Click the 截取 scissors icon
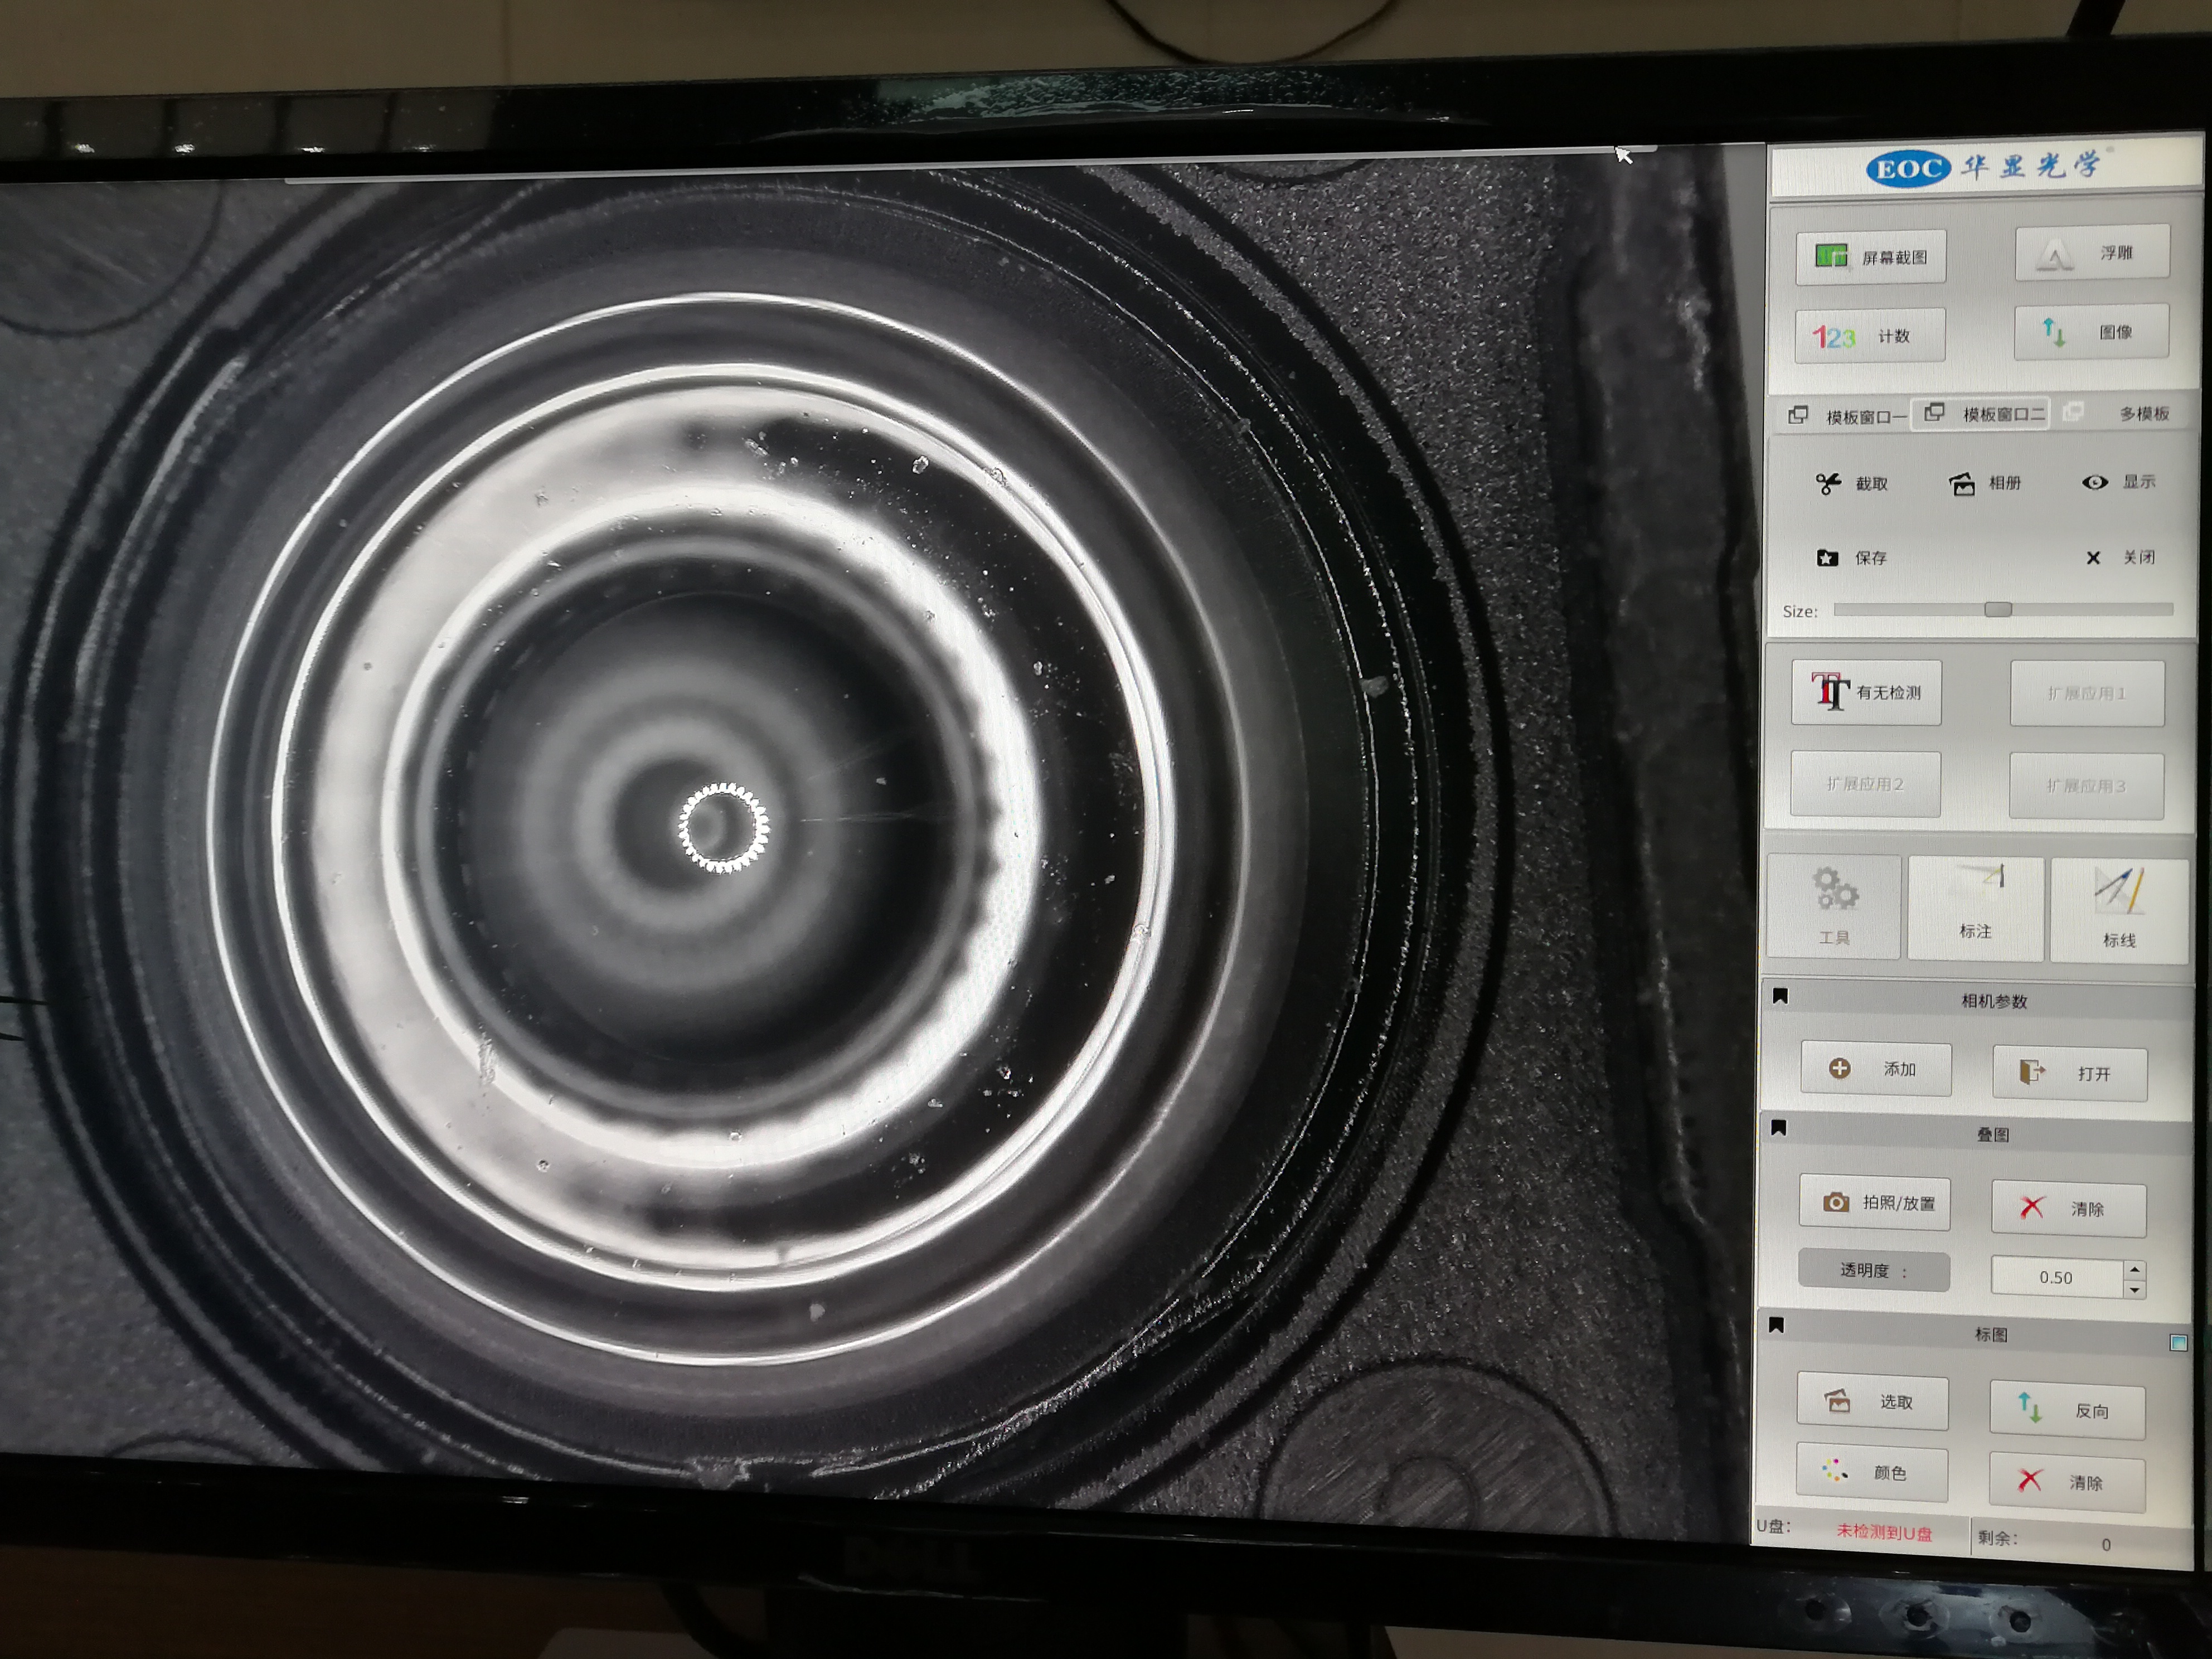Image resolution: width=2212 pixels, height=1659 pixels. (1828, 484)
